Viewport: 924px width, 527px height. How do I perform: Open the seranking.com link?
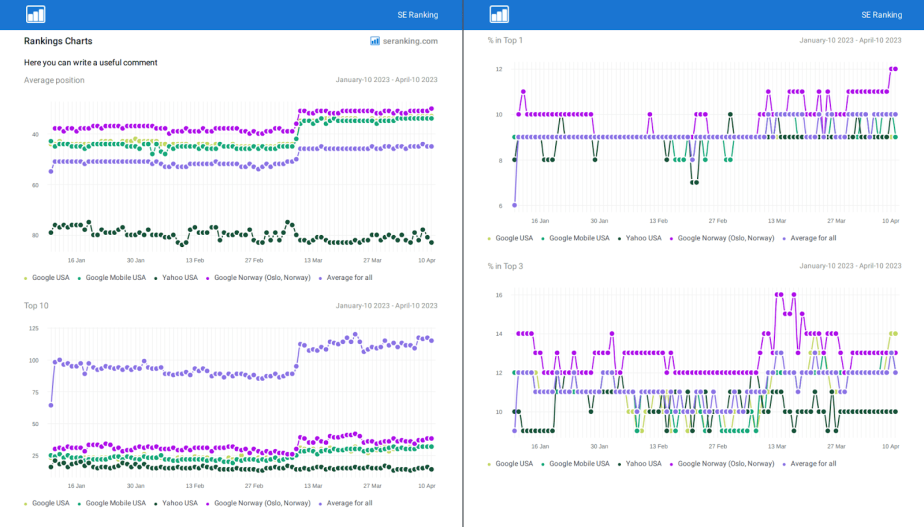click(410, 41)
